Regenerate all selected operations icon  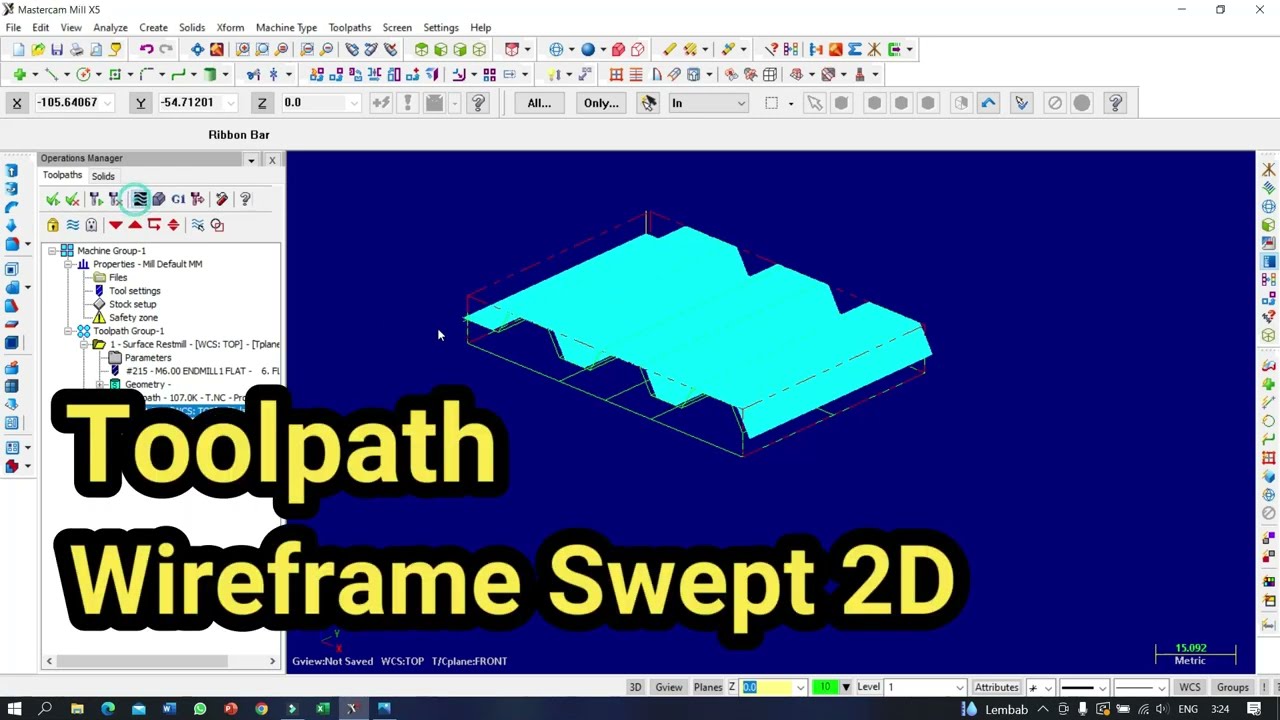point(96,199)
